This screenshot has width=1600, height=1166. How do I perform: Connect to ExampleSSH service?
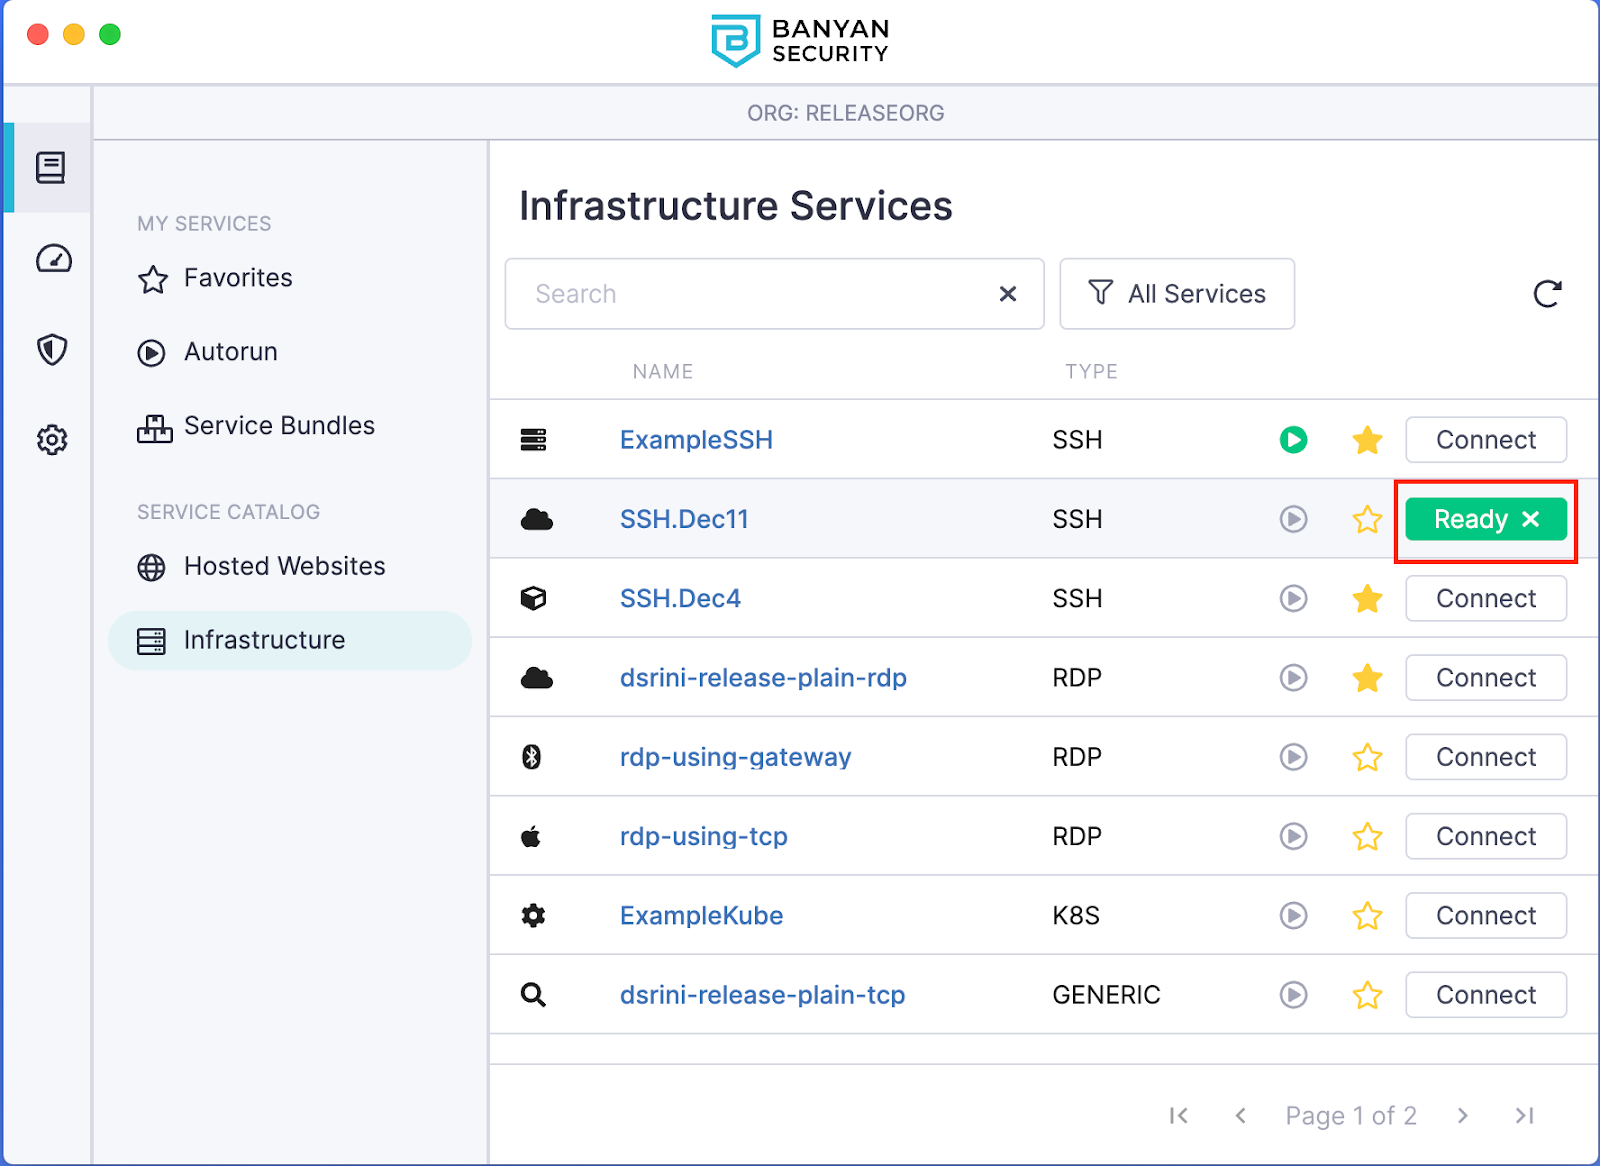(1486, 440)
